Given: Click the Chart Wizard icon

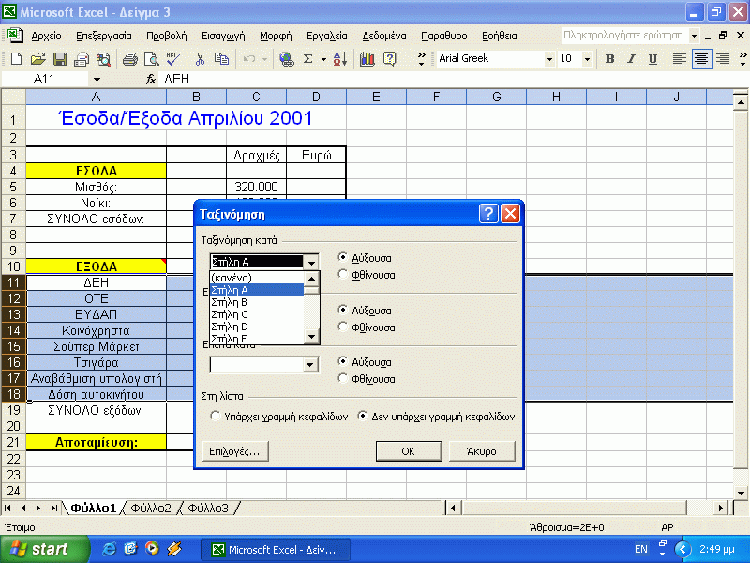Looking at the screenshot, I should point(367,59).
